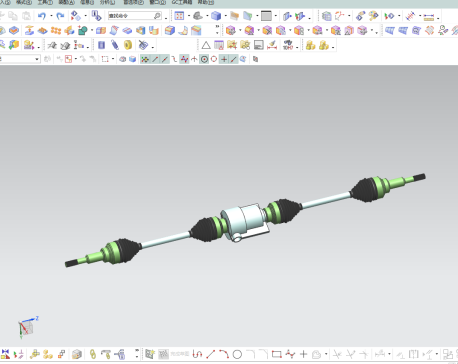
Task: Click the dashed rectangle selection icon
Action: tap(105, 59)
